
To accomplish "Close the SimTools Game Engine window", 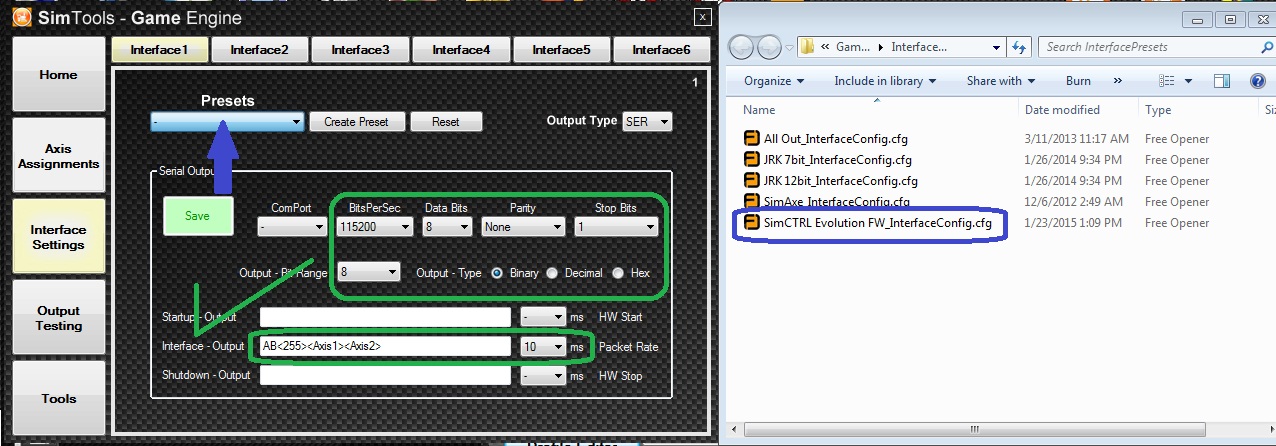I will click(x=703, y=17).
